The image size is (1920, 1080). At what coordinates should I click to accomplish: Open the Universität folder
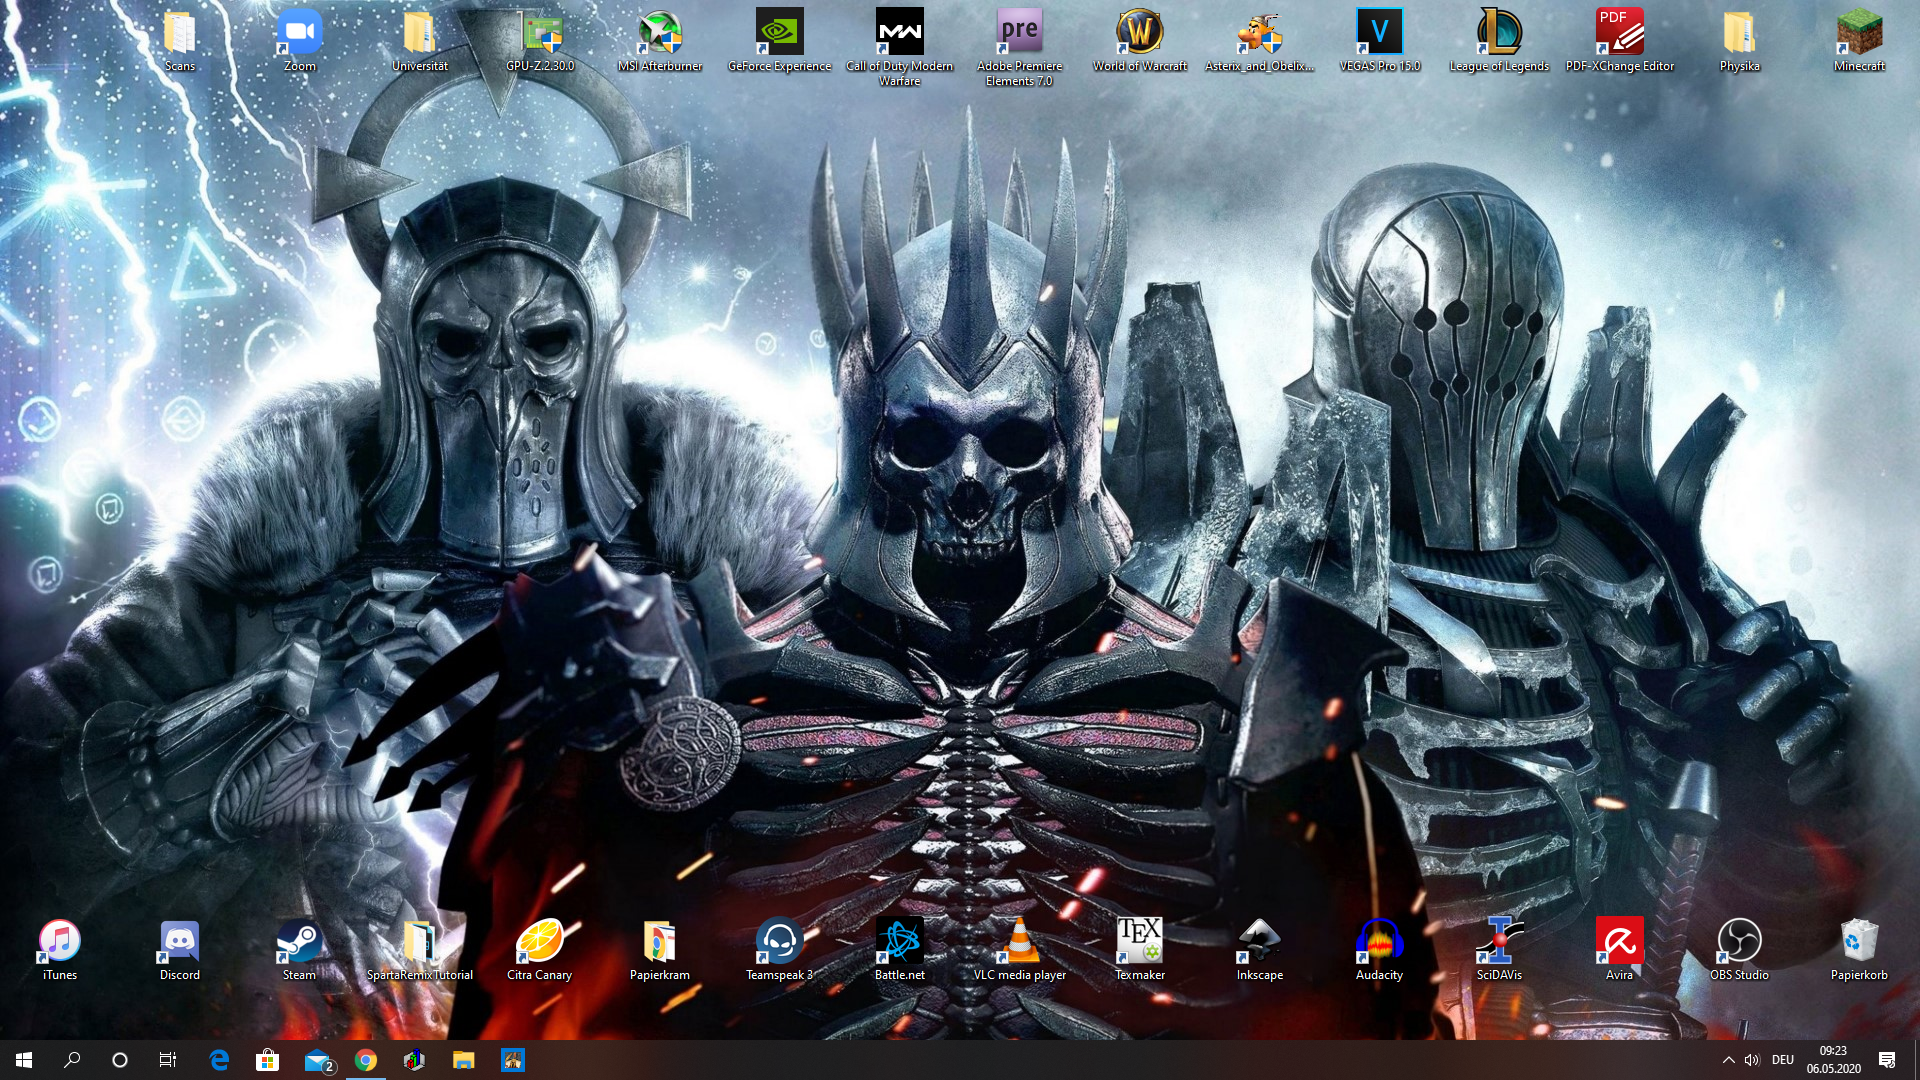point(420,41)
